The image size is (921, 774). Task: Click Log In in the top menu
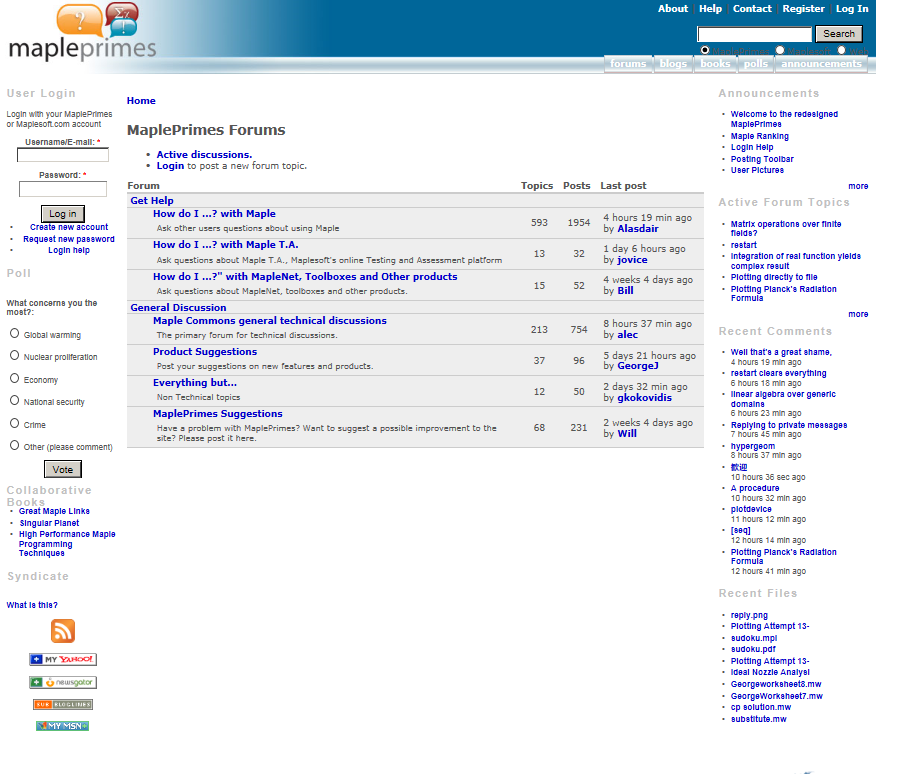[x=852, y=9]
